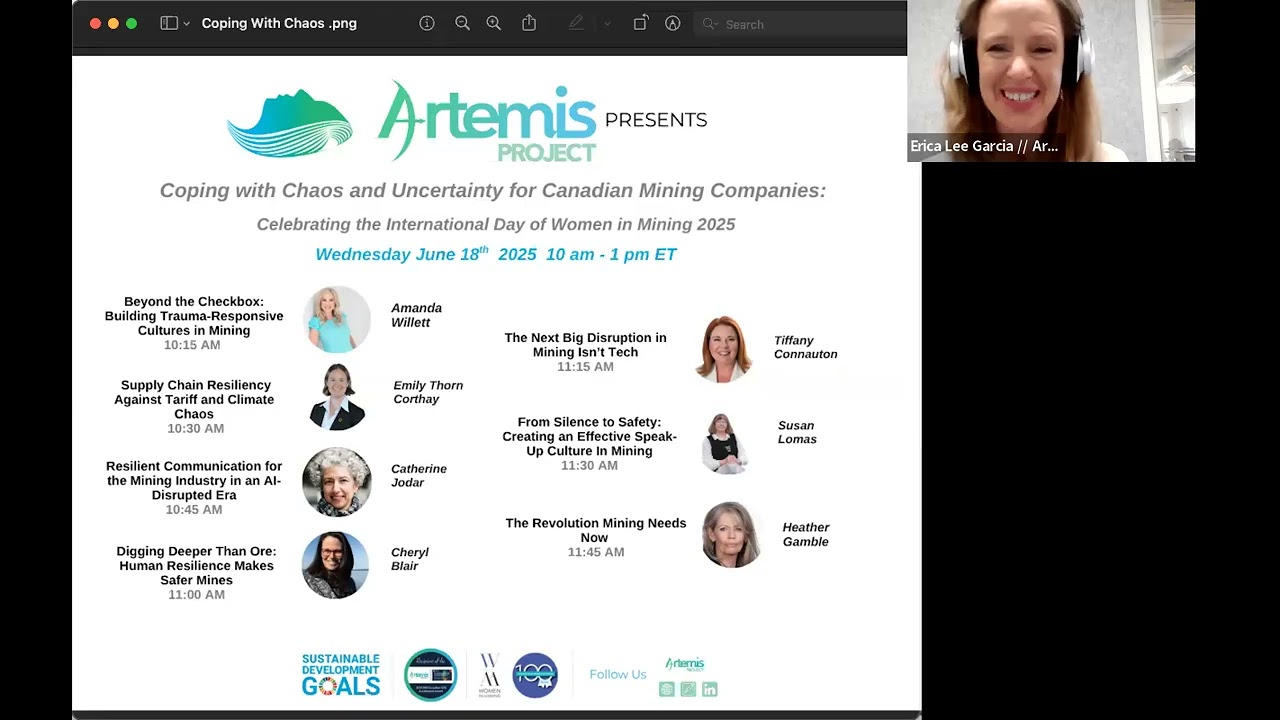
Task: Show the Markup toolbar
Action: pos(673,23)
